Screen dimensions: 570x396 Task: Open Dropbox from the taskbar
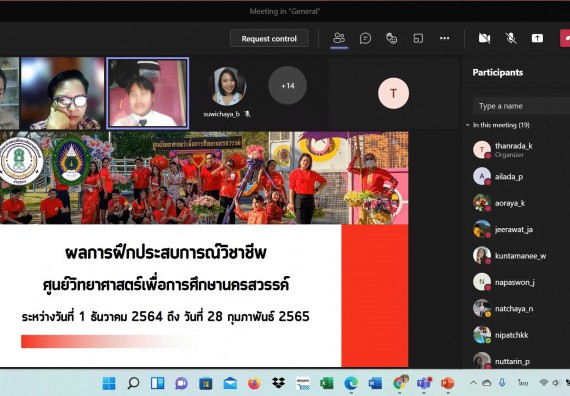[x=278, y=383]
